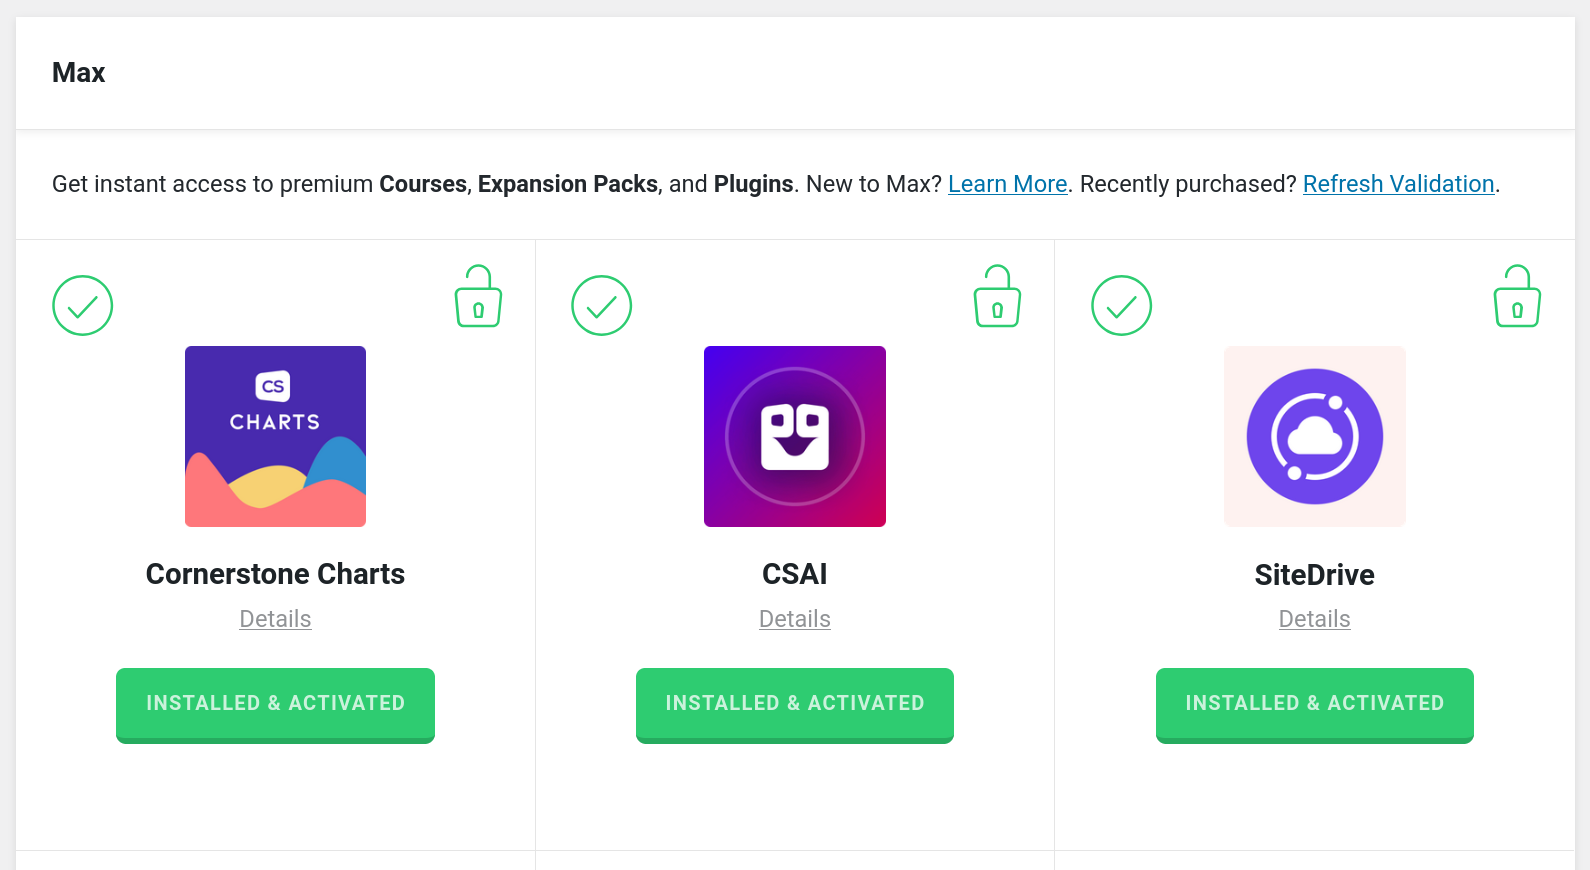Click the SiteDrive title heading
The height and width of the screenshot is (870, 1590).
pos(1314,575)
